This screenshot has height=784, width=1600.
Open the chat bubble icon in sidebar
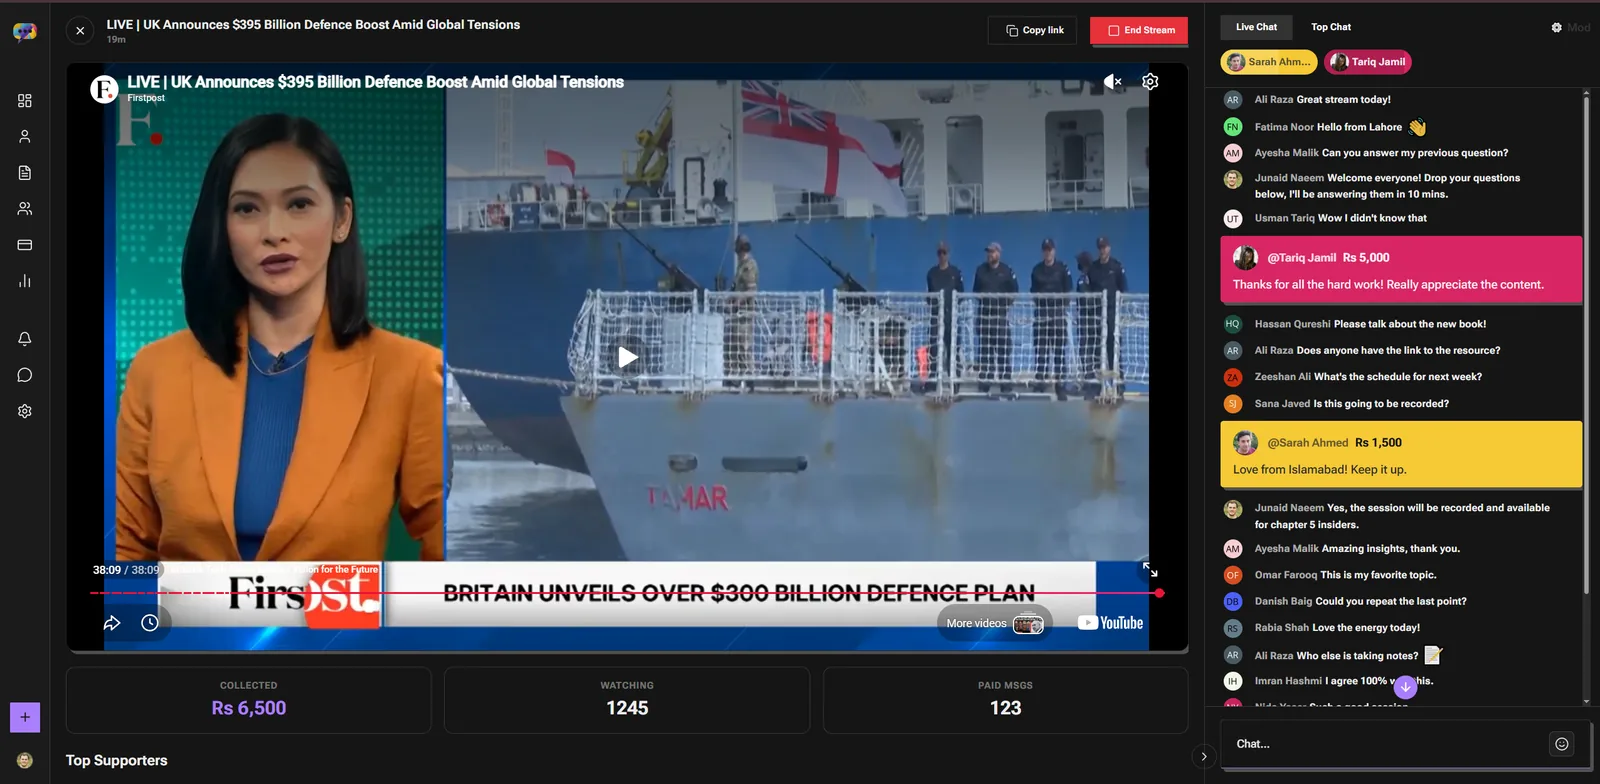(25, 375)
